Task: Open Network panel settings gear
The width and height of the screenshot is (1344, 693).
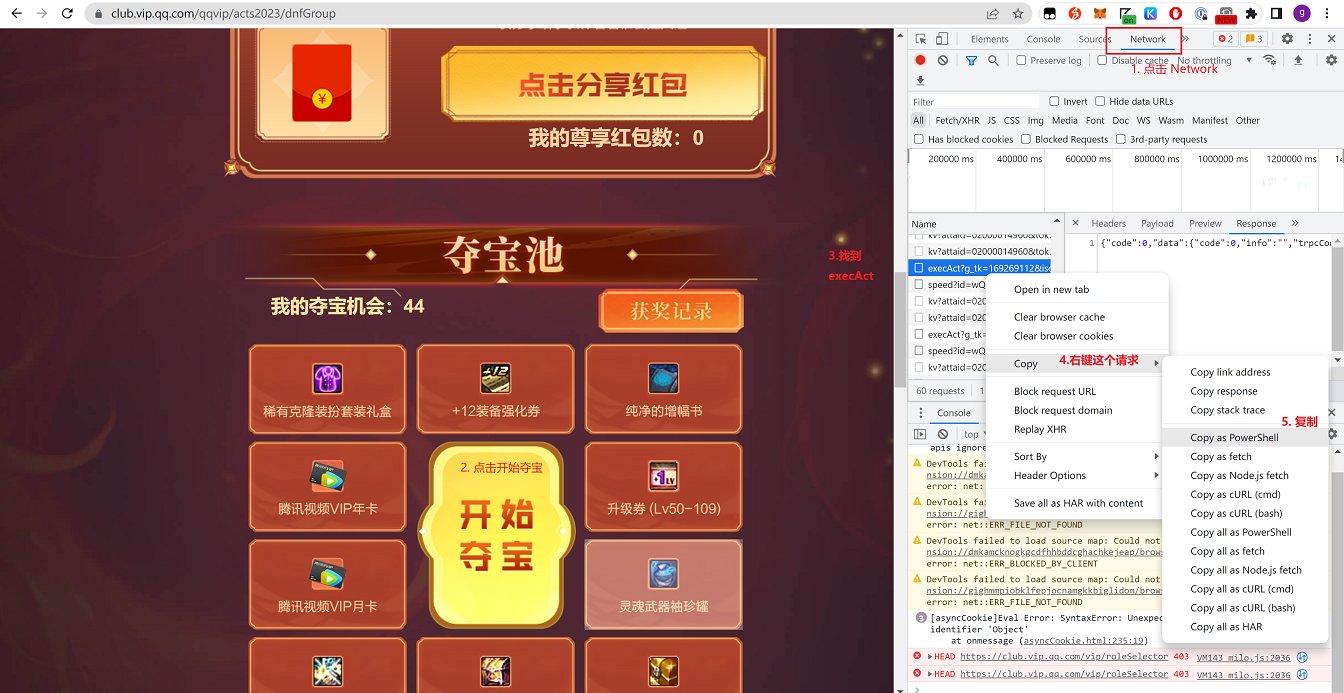Action: [1331, 60]
